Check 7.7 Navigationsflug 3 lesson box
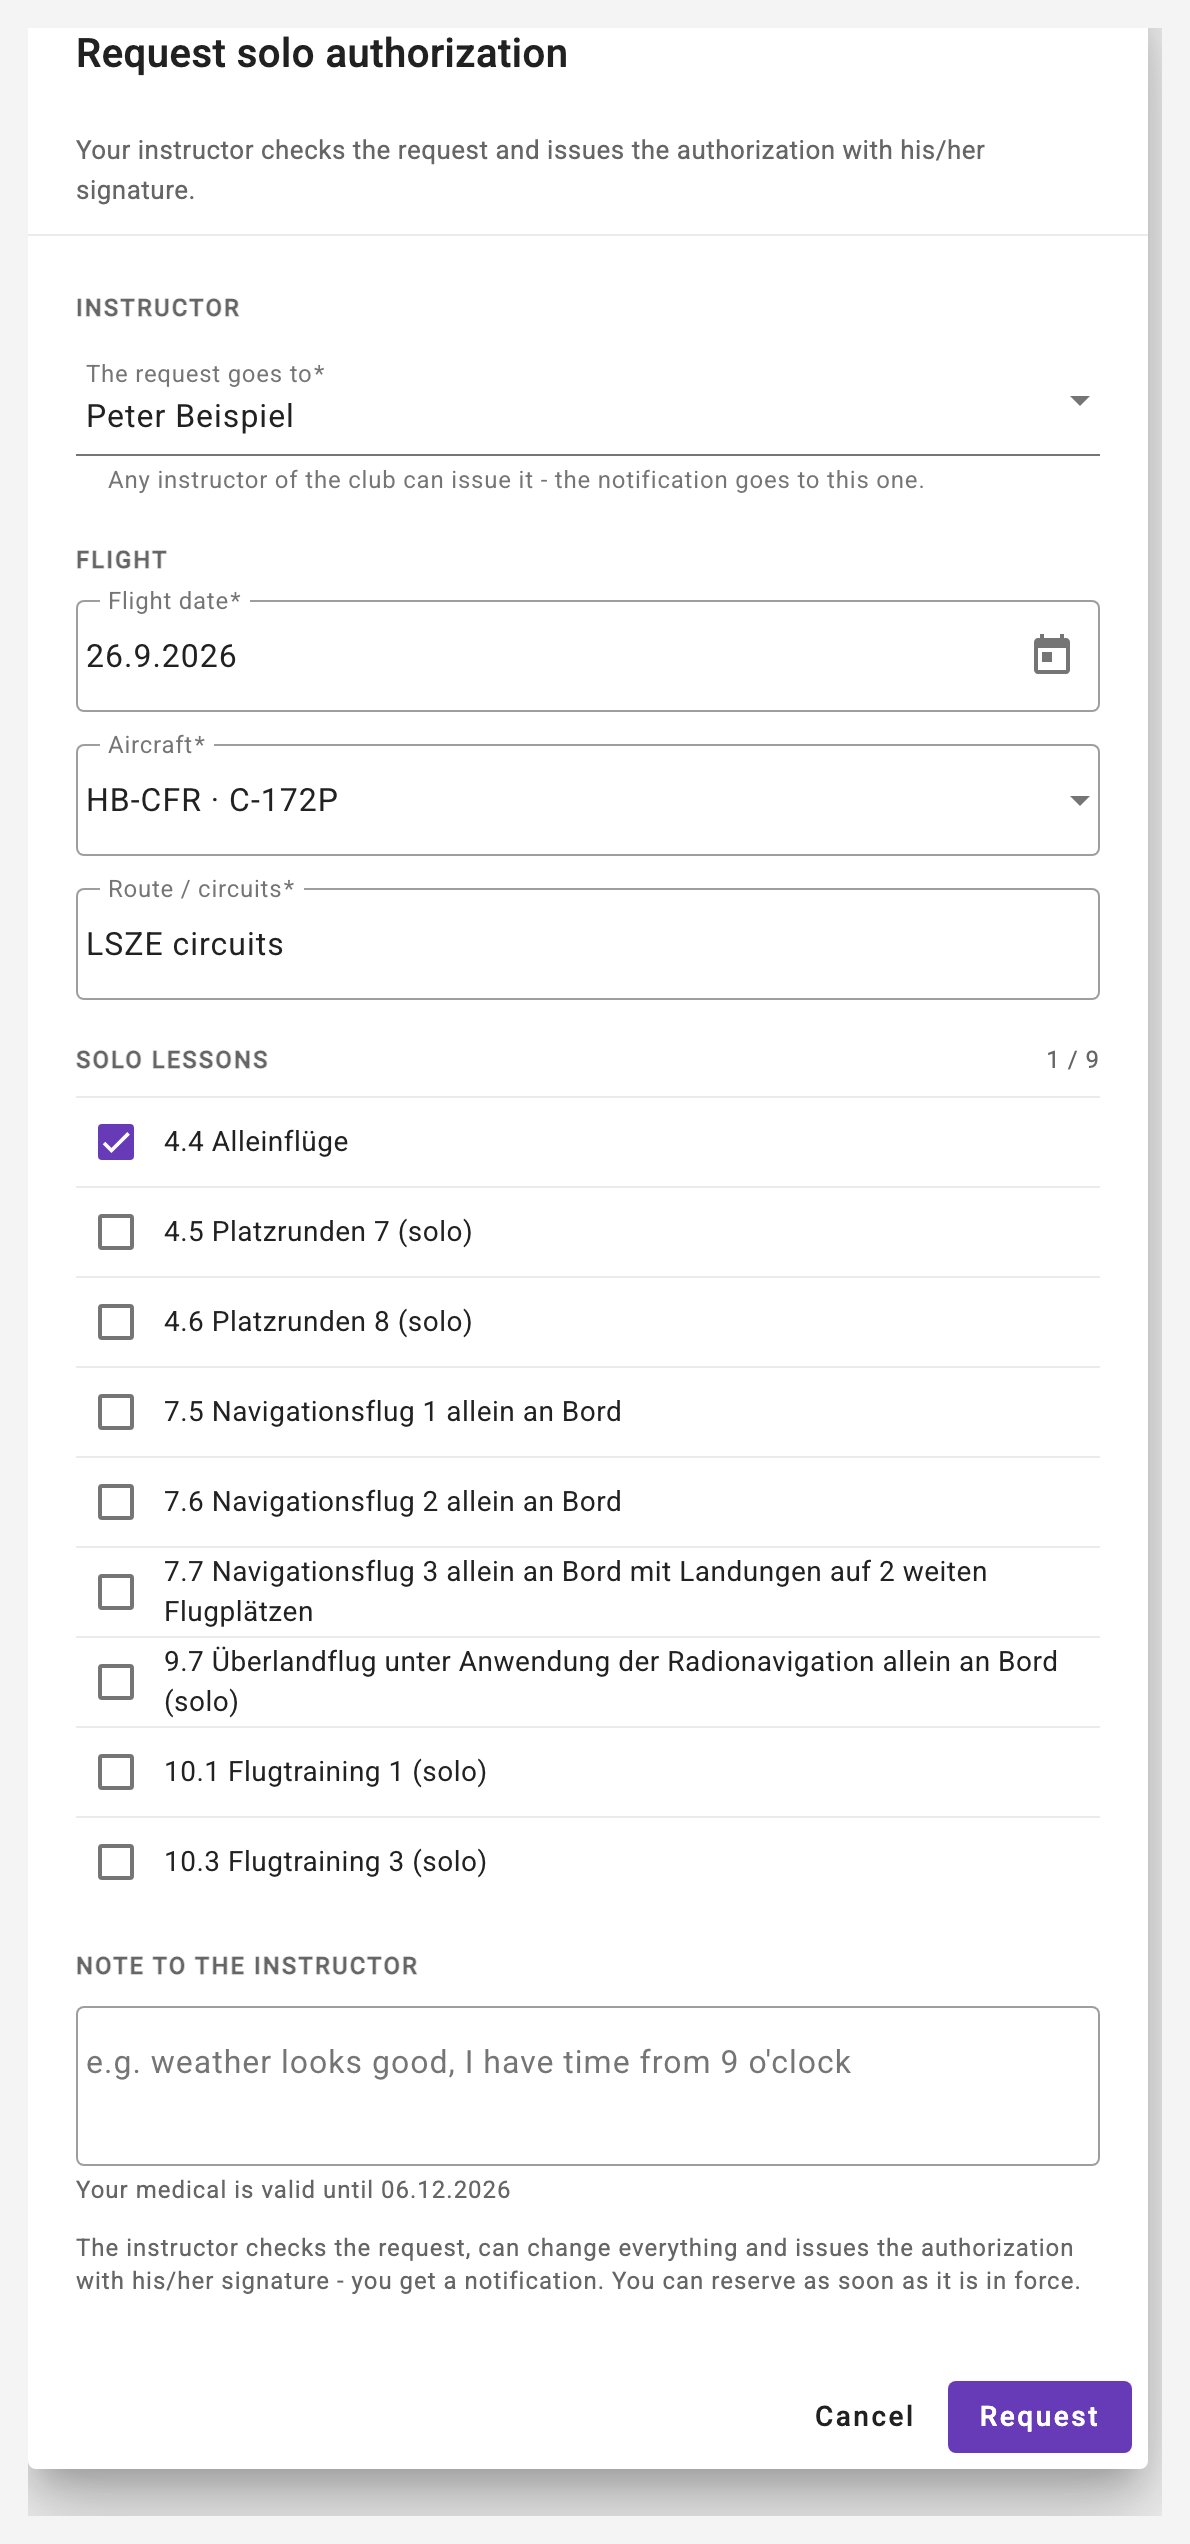 click(x=116, y=1592)
